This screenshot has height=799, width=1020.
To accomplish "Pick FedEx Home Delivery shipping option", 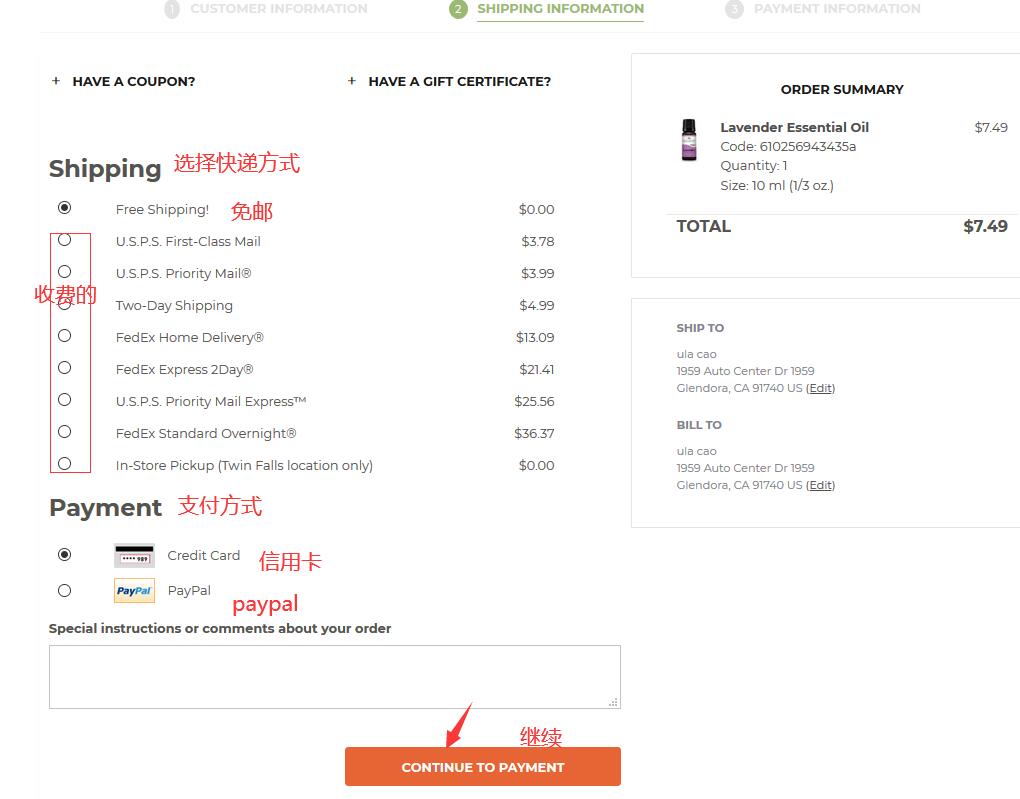I will [x=64, y=336].
